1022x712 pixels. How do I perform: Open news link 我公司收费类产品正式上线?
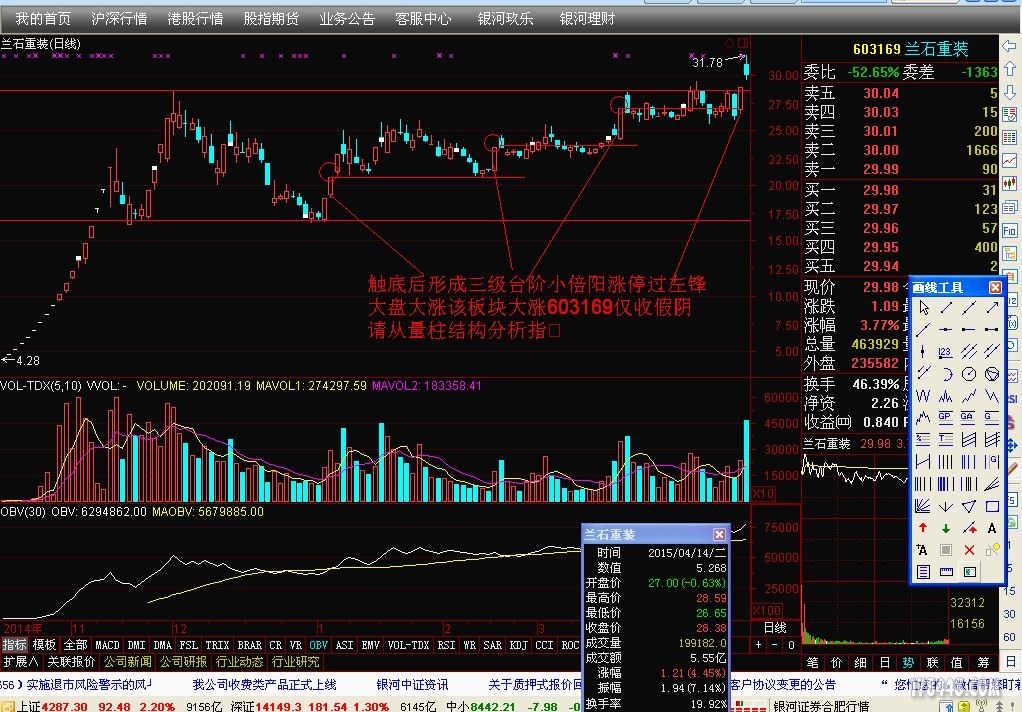(264, 685)
